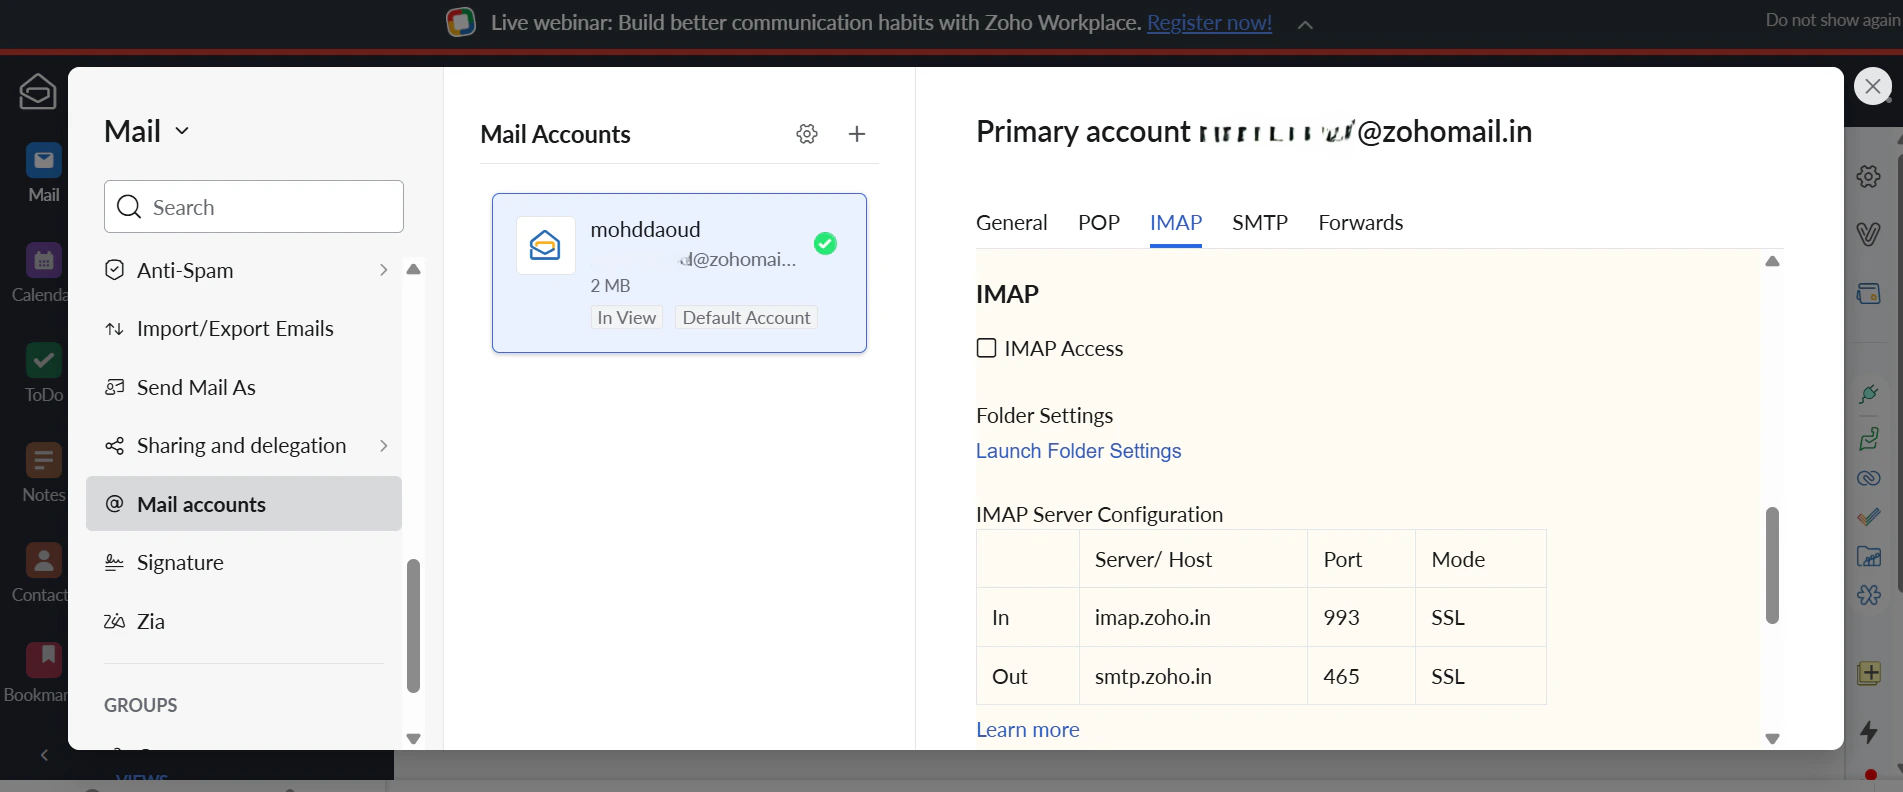Click the Default Account tag

tap(746, 317)
